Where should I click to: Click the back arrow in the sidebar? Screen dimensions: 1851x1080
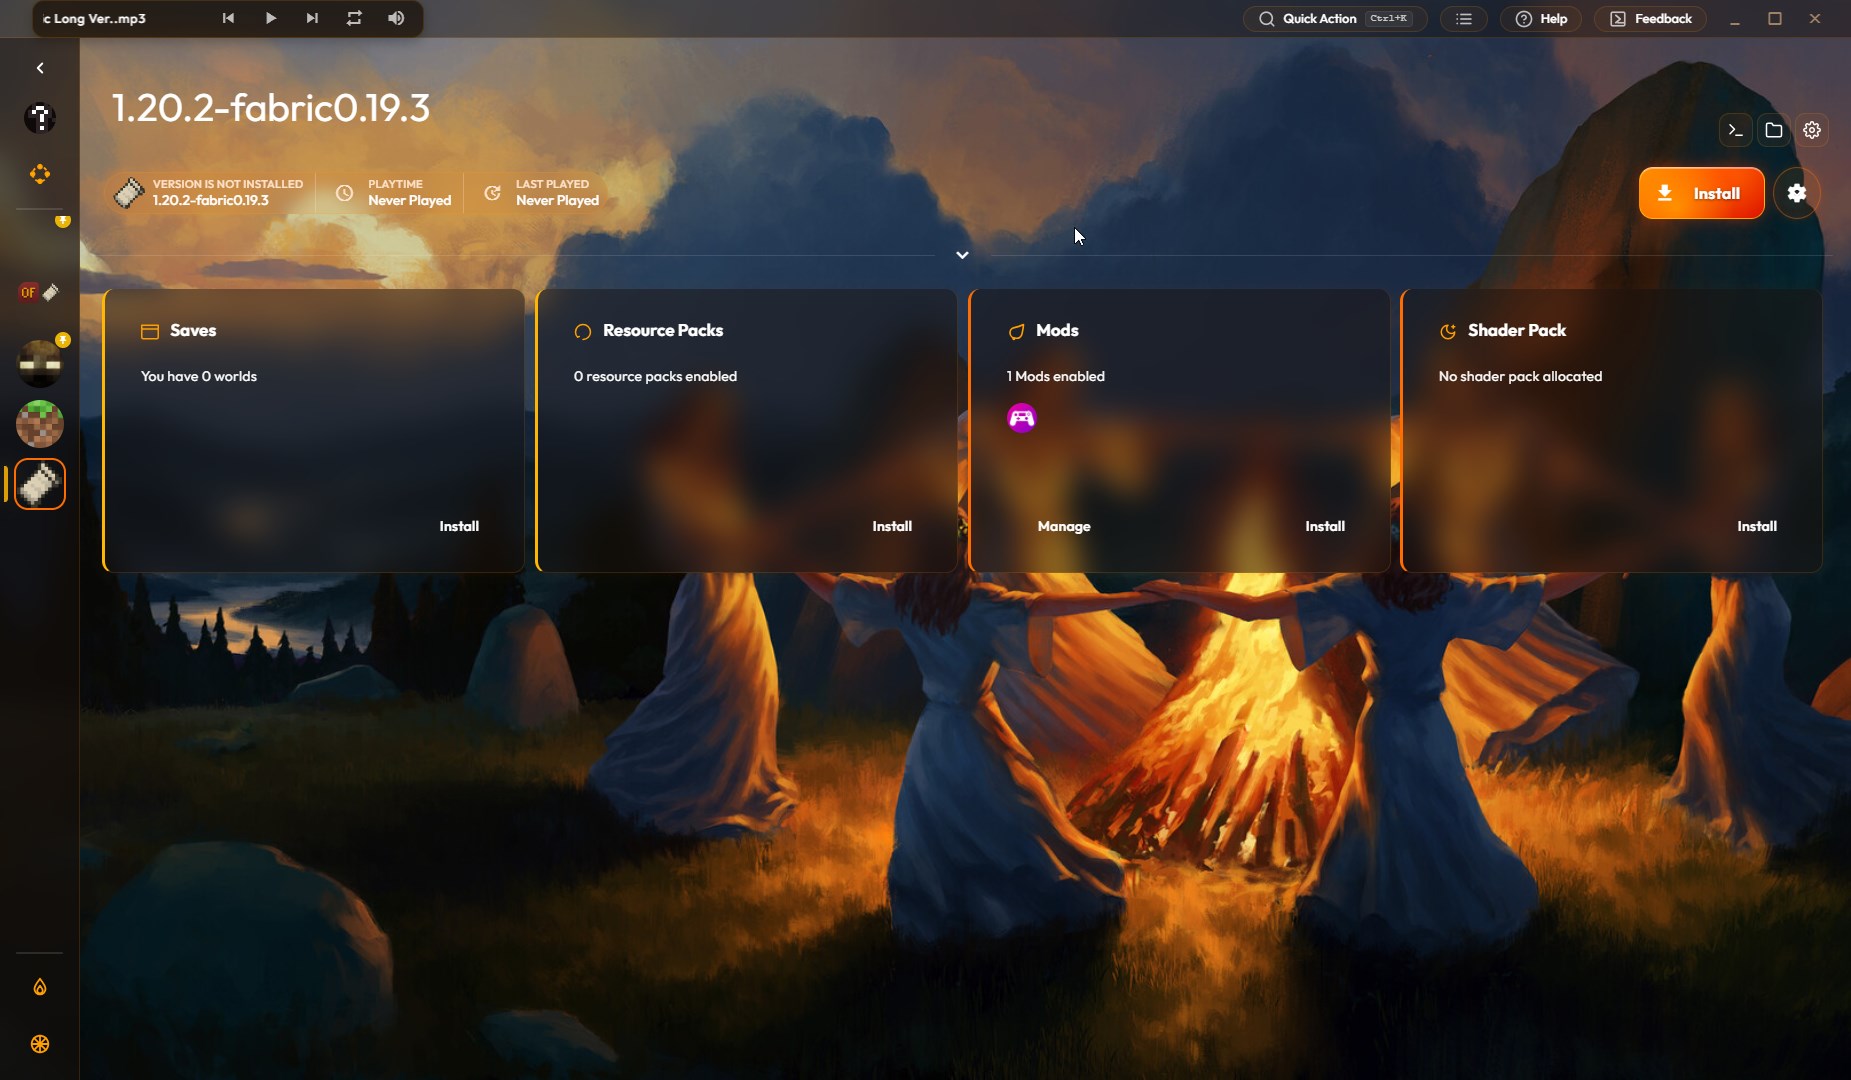click(40, 68)
